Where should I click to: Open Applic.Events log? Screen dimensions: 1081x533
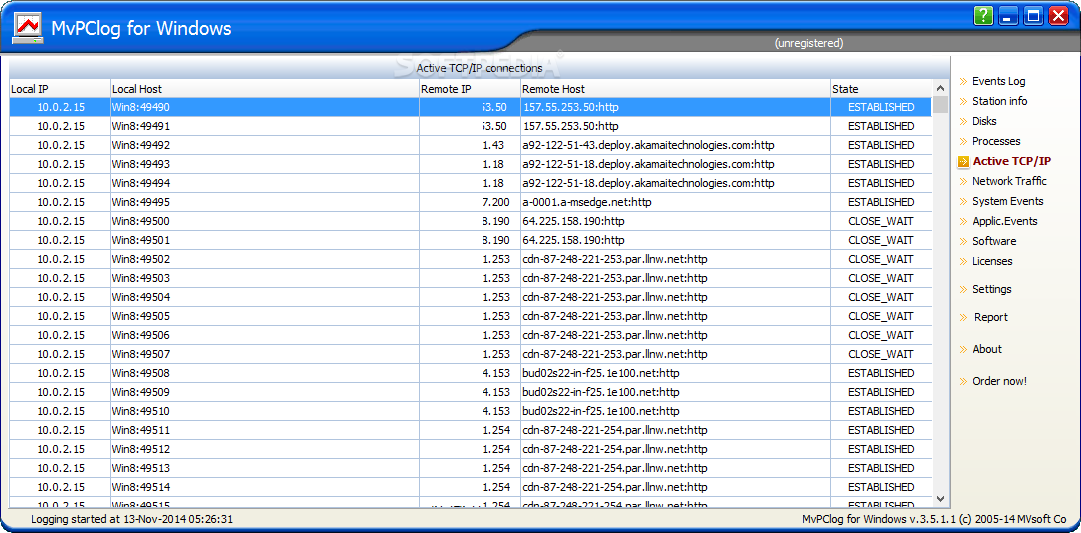1004,221
